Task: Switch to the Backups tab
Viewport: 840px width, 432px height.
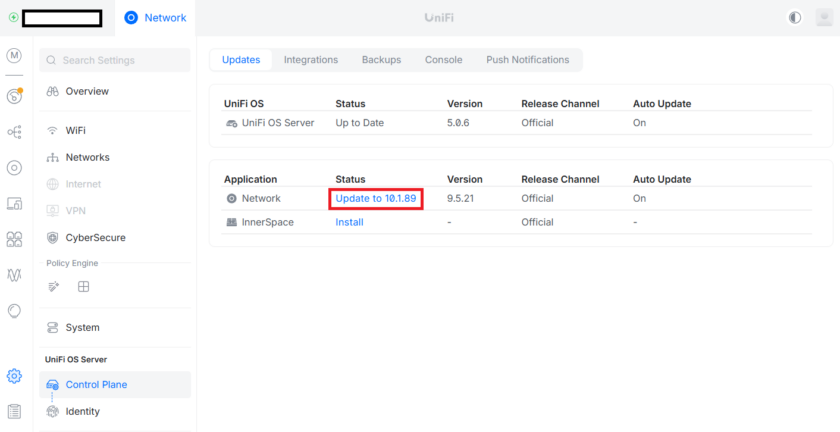Action: pyautogui.click(x=381, y=60)
